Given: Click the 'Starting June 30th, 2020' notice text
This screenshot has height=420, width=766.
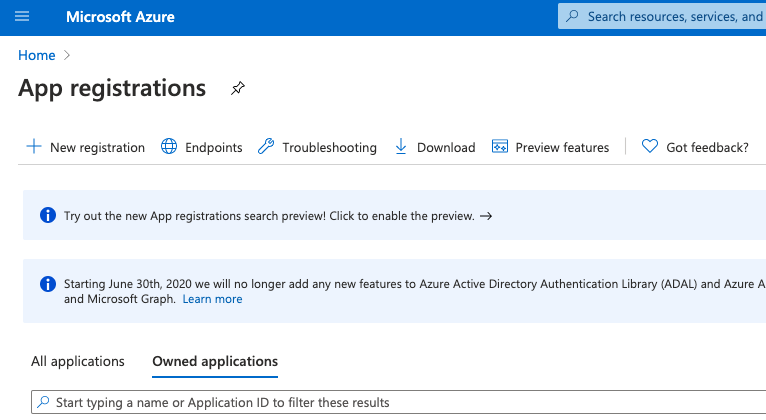Looking at the screenshot, I should tap(414, 291).
